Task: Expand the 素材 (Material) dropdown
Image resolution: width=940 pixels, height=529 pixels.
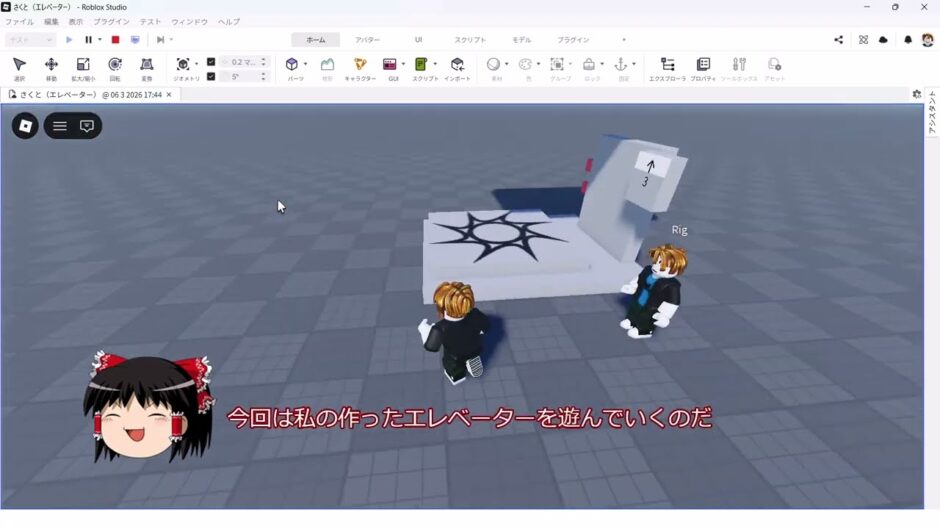Action: click(x=507, y=64)
